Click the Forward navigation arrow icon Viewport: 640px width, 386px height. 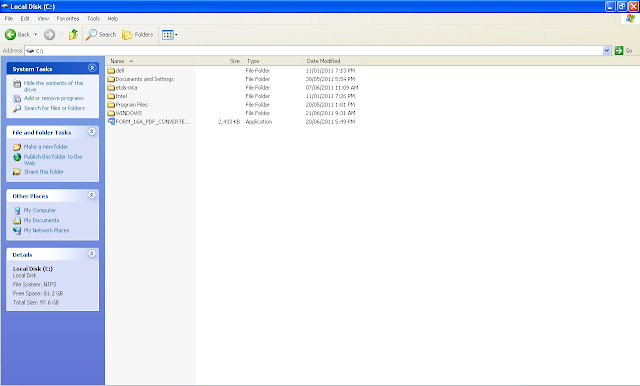point(49,35)
